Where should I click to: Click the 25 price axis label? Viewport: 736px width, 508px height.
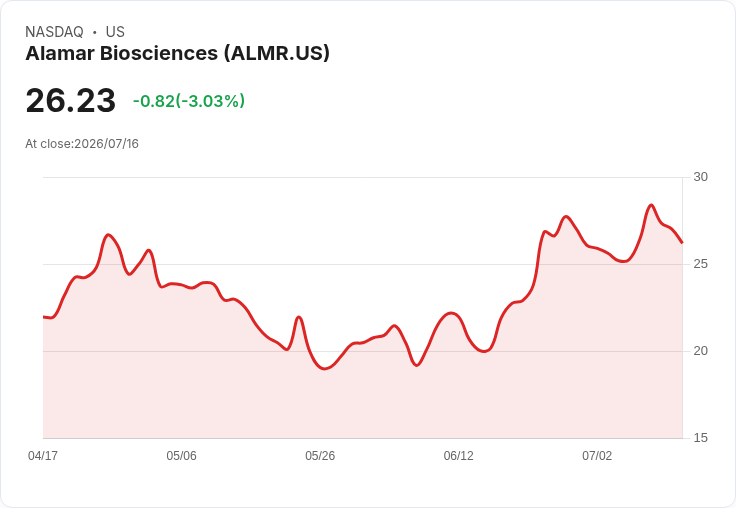point(700,264)
